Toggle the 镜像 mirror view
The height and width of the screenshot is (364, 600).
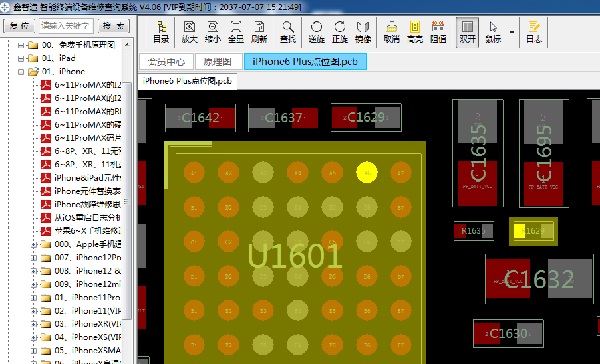[x=363, y=32]
